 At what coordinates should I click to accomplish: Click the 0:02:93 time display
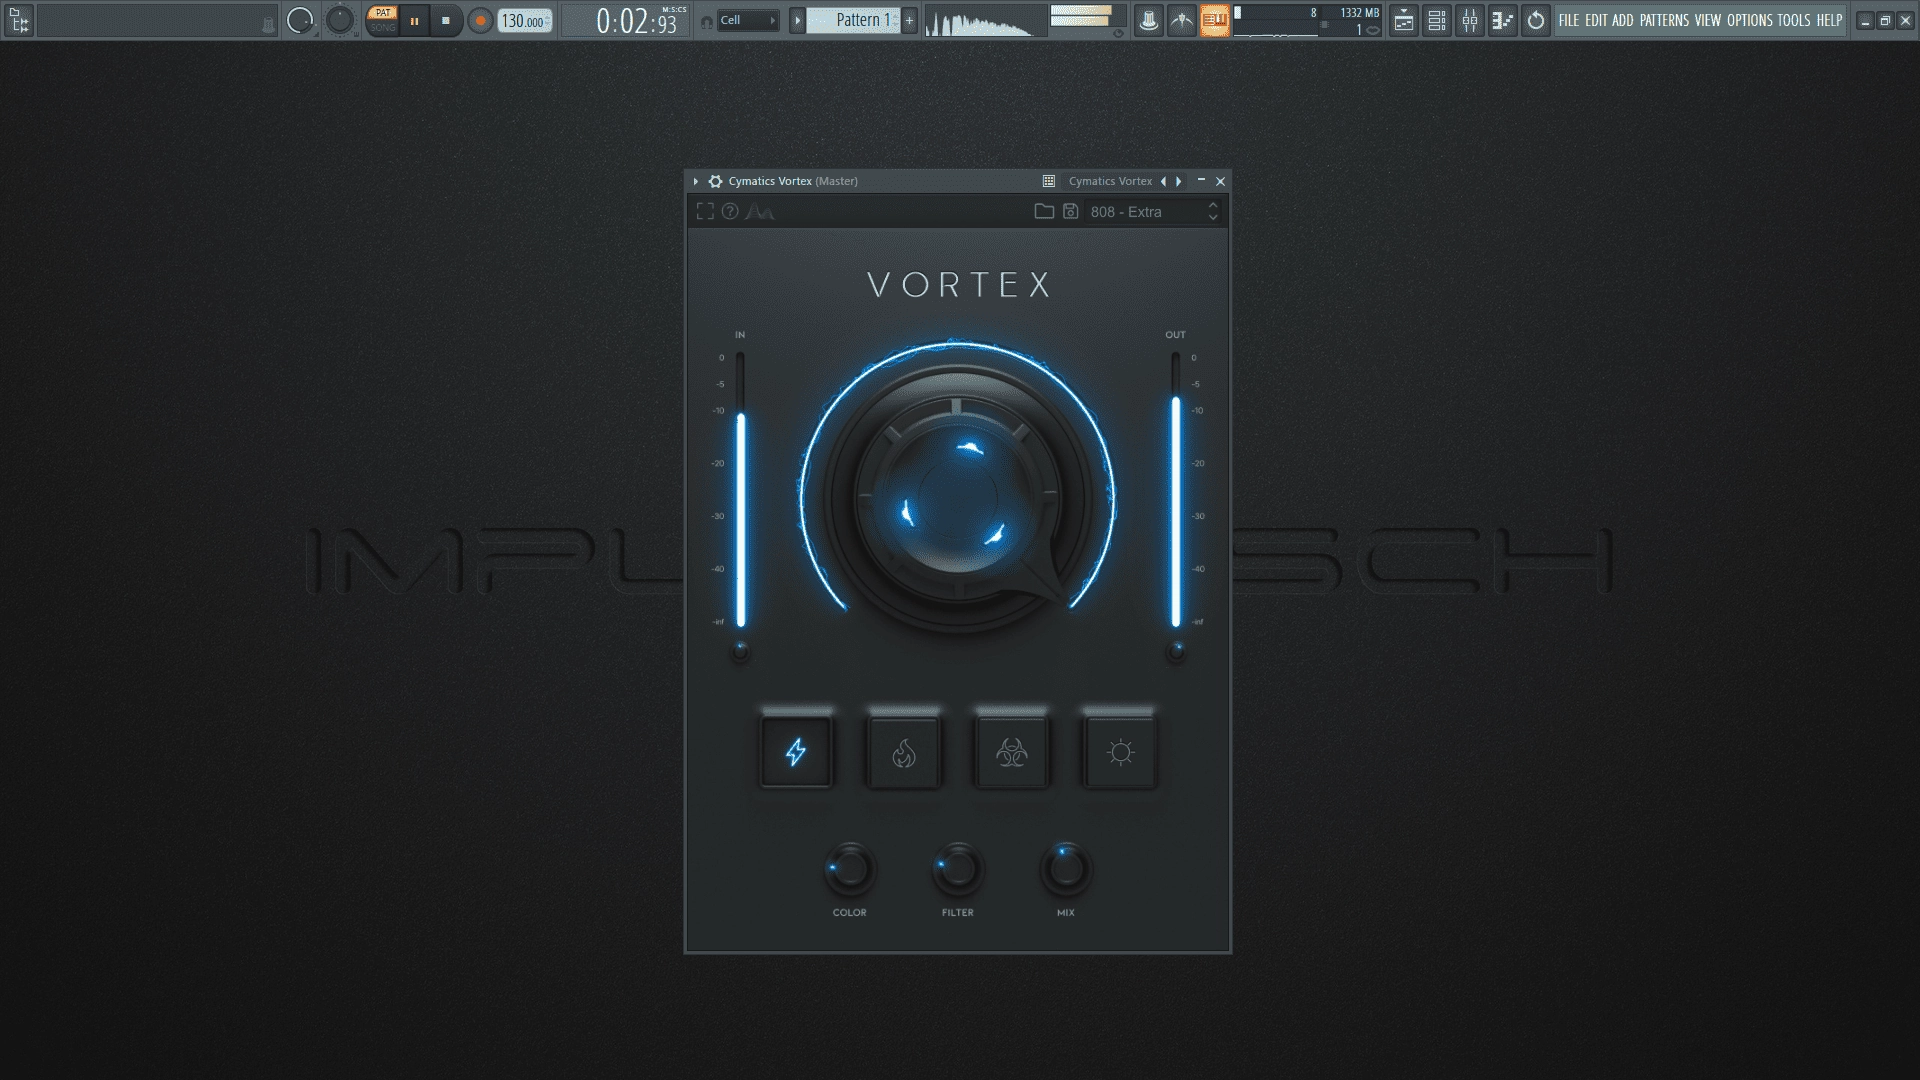(x=637, y=20)
